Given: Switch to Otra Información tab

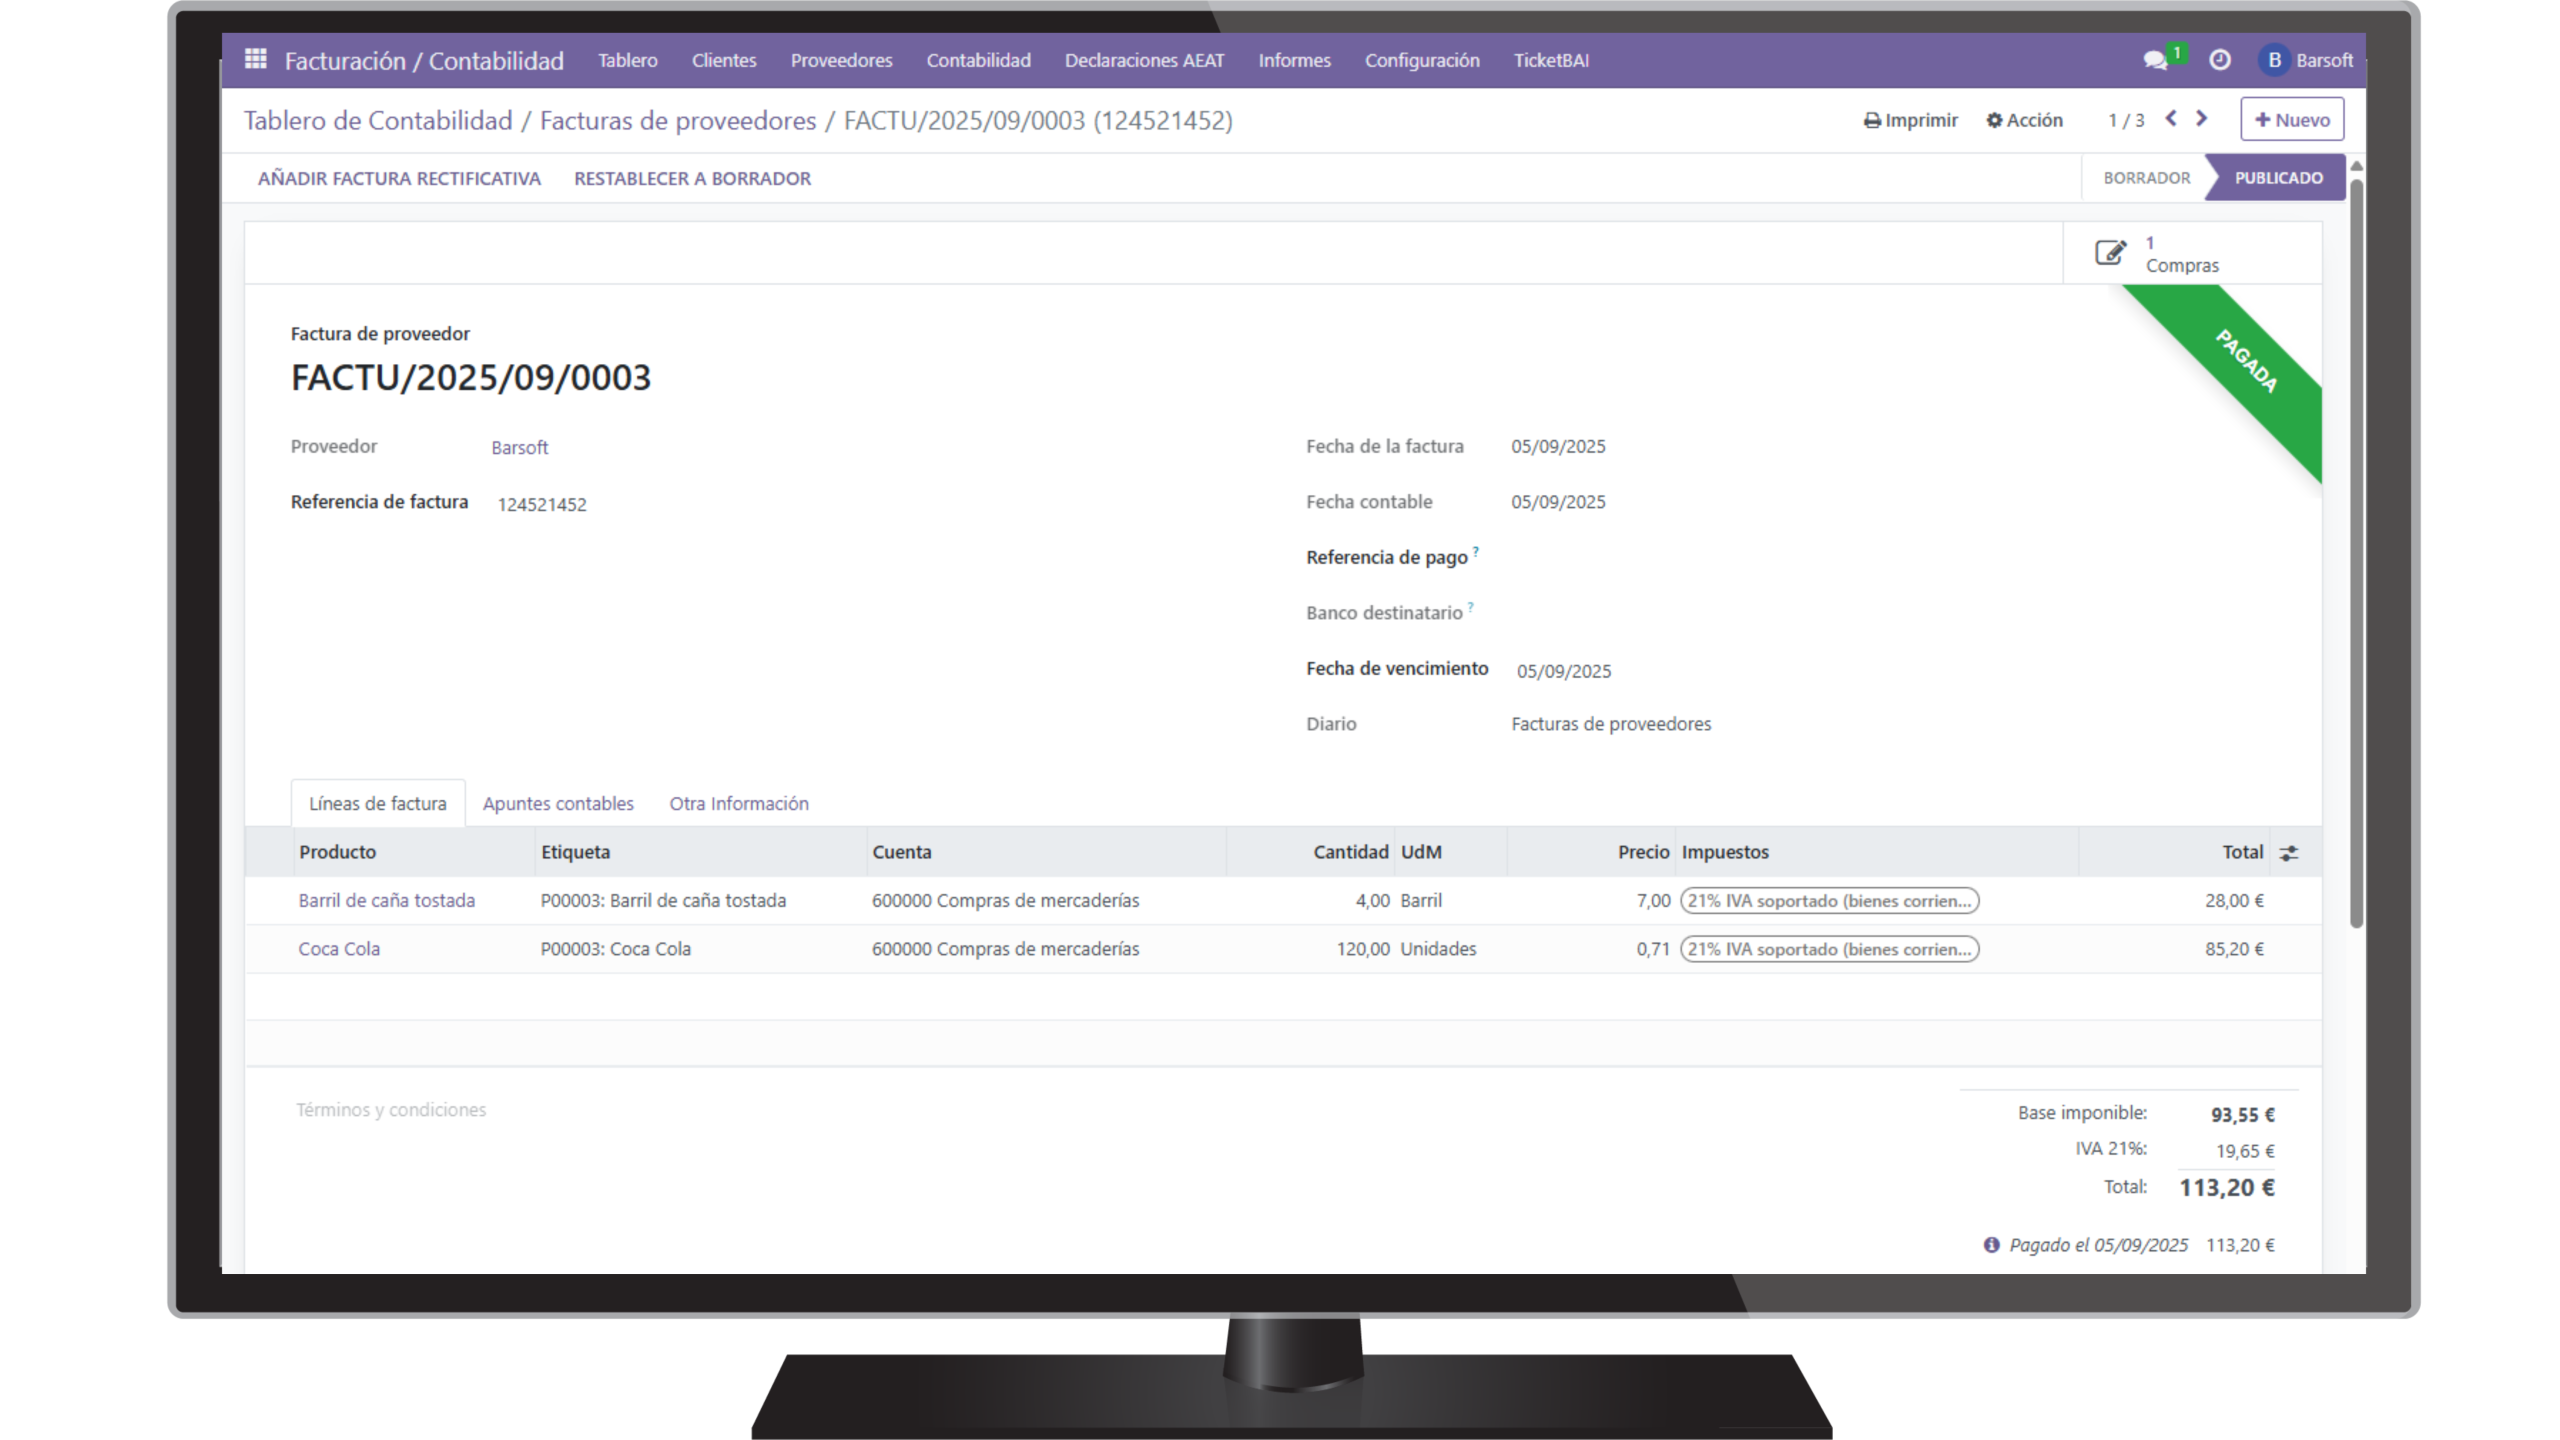Looking at the screenshot, I should click(x=739, y=803).
